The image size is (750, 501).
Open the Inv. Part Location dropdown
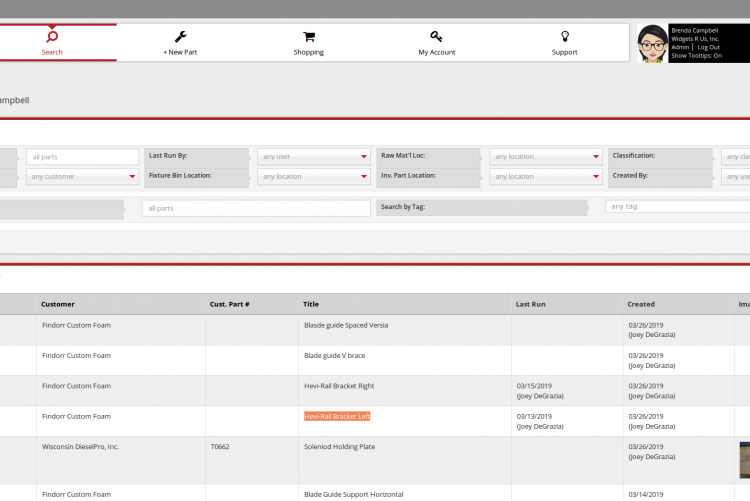point(546,177)
